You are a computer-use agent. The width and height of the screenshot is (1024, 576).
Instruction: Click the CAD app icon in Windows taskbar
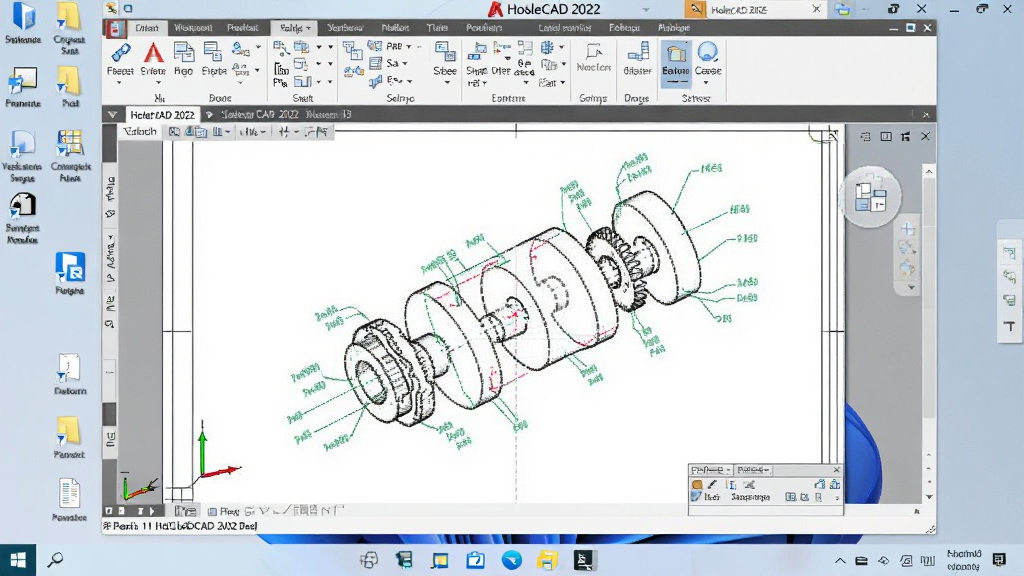pos(583,560)
